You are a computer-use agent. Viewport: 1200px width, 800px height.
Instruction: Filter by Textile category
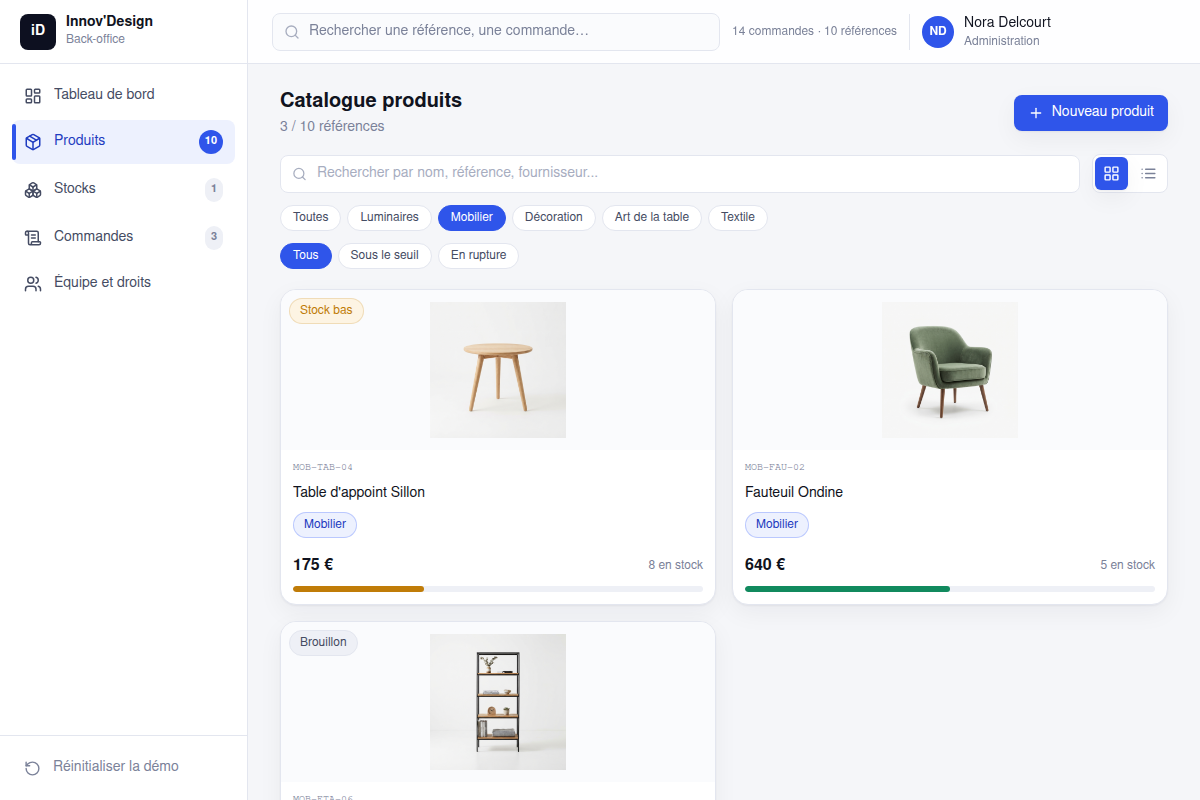pyautogui.click(x=738, y=217)
